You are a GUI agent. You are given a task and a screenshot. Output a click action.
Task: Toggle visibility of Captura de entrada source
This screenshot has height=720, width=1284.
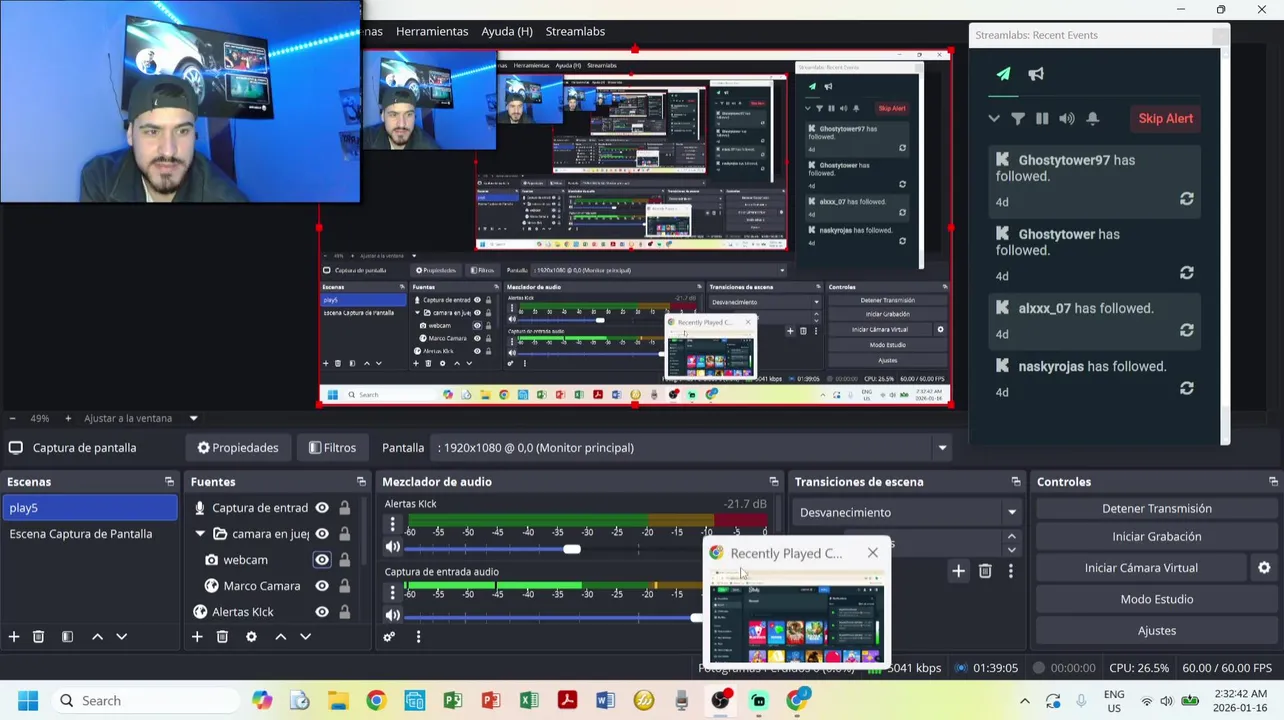(322, 508)
